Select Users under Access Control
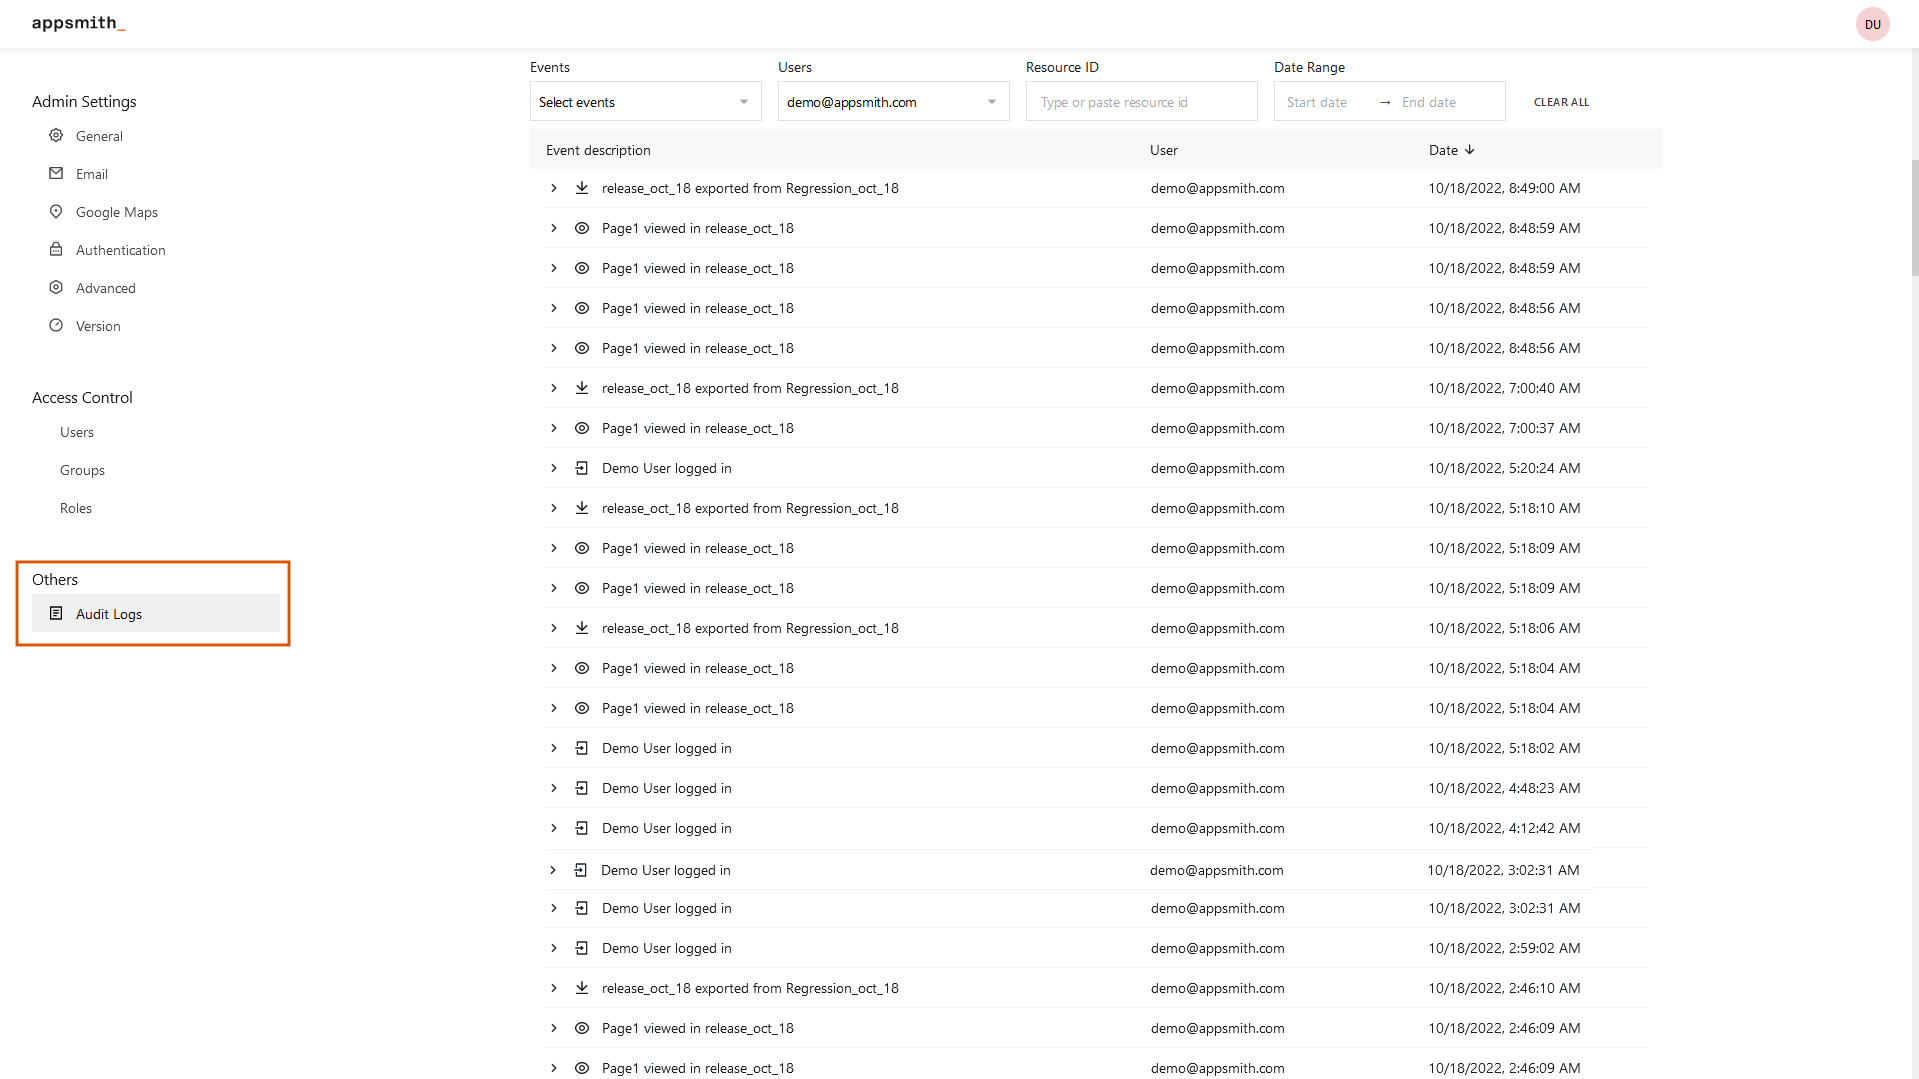 tap(77, 431)
